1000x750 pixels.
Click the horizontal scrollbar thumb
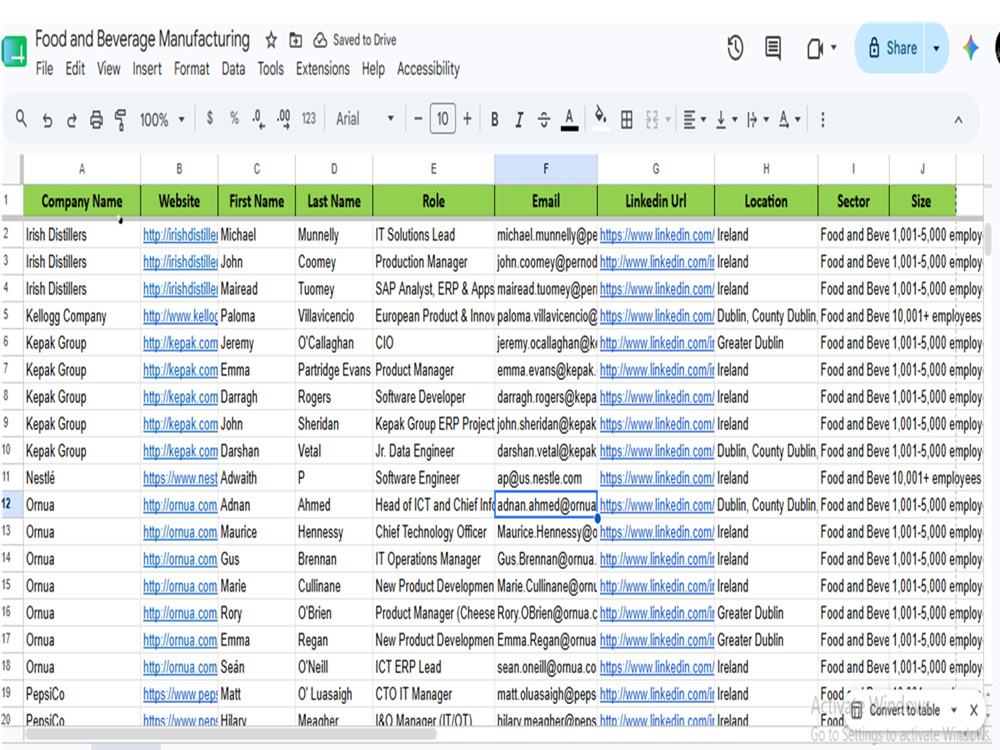pyautogui.click(x=230, y=733)
